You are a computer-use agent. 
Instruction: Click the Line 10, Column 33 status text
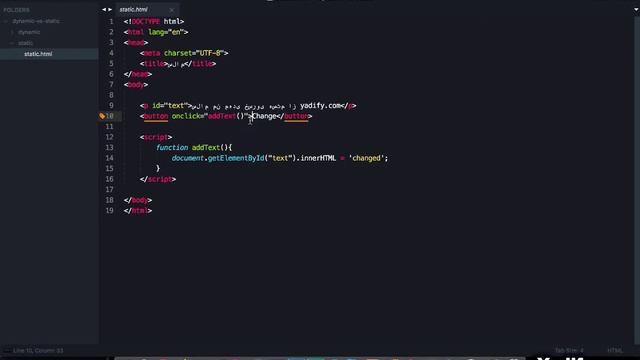click(38, 351)
